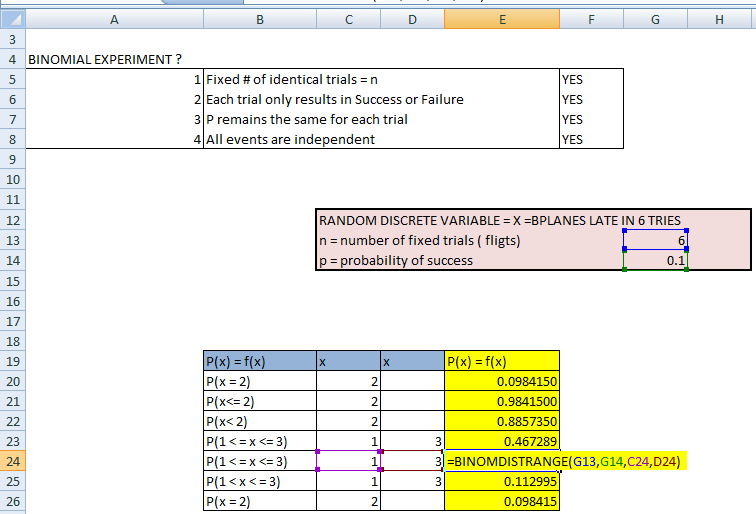Select the 'All events are independent' cell

tap(380, 139)
